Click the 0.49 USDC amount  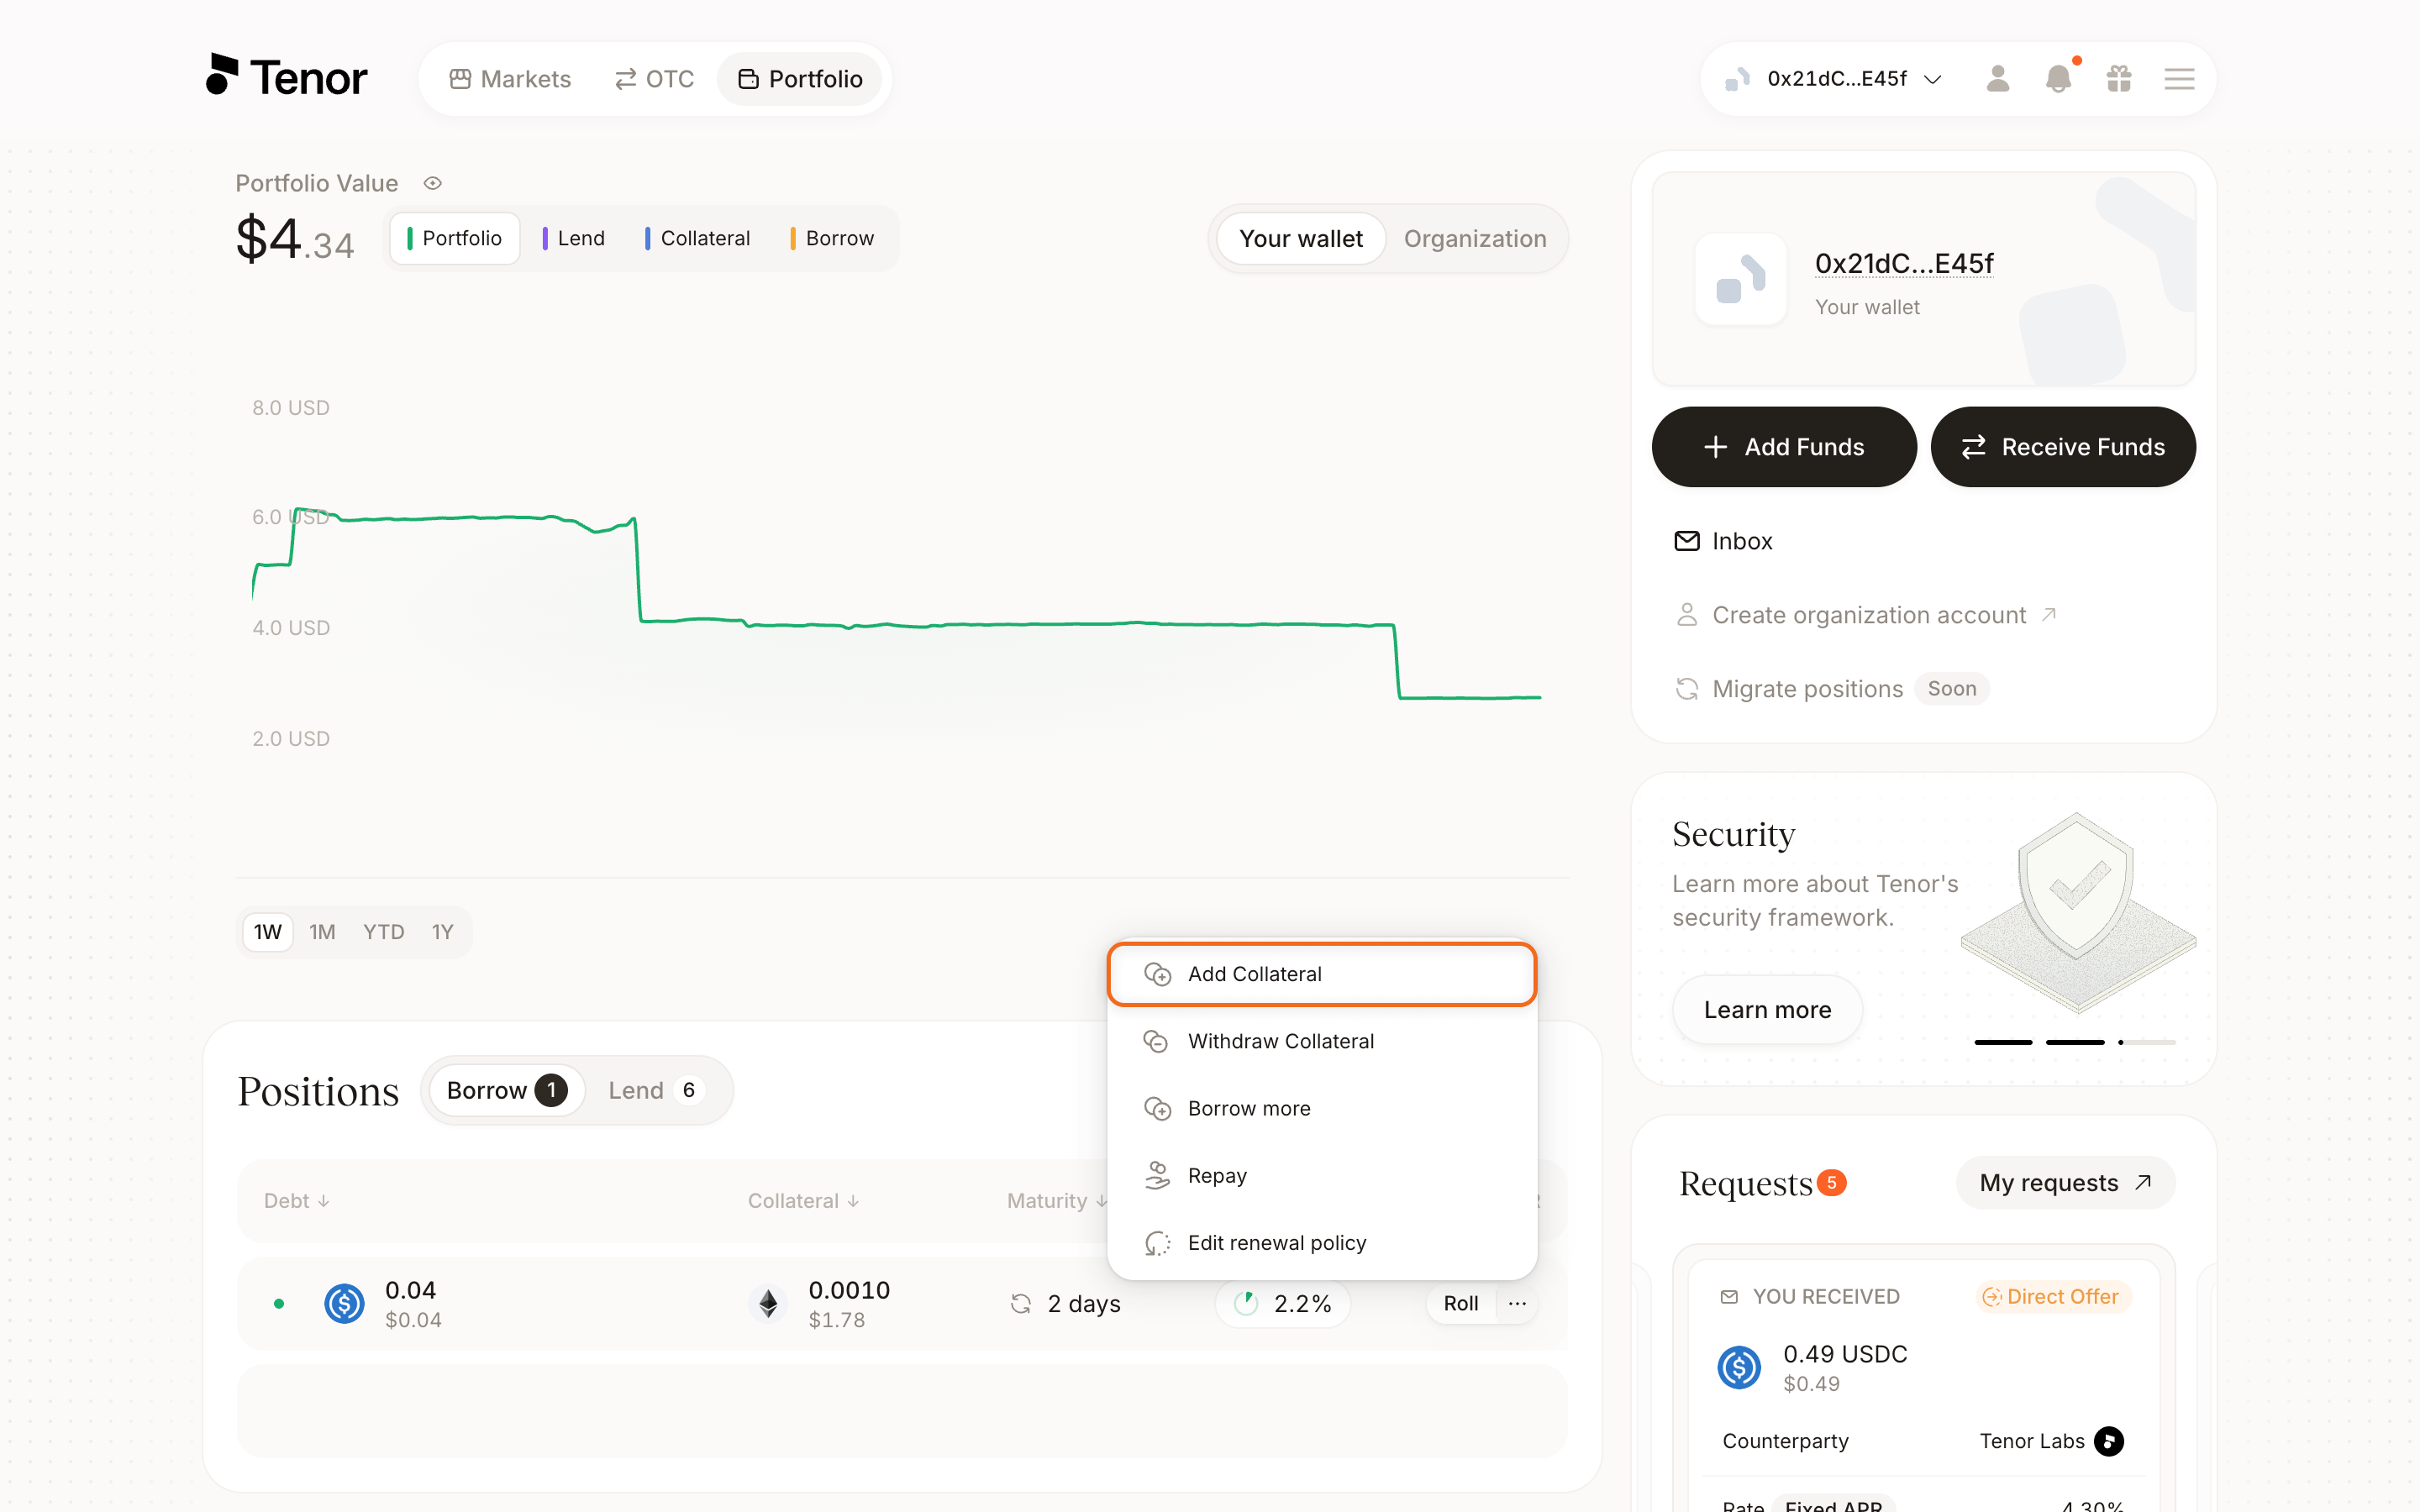pyautogui.click(x=1845, y=1354)
